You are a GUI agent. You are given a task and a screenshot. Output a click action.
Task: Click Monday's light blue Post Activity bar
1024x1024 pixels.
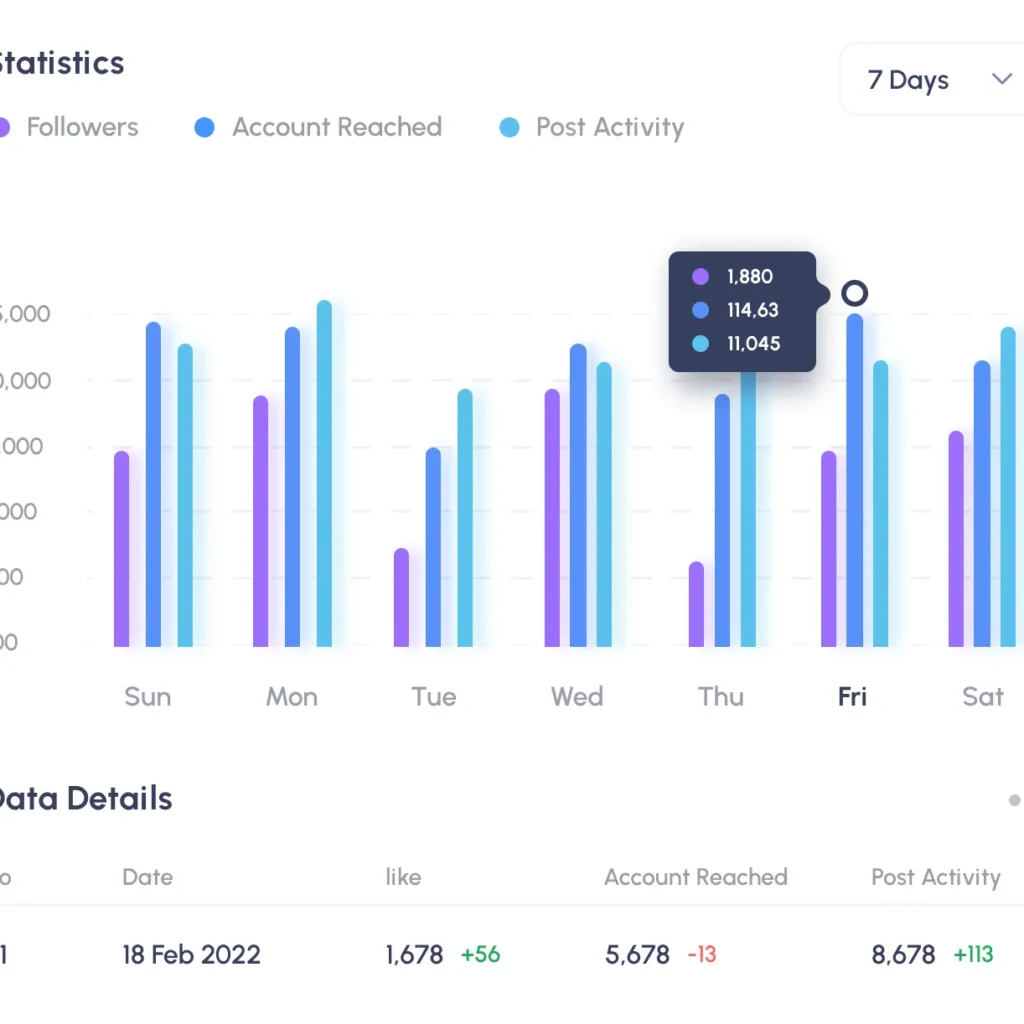[x=324, y=475]
